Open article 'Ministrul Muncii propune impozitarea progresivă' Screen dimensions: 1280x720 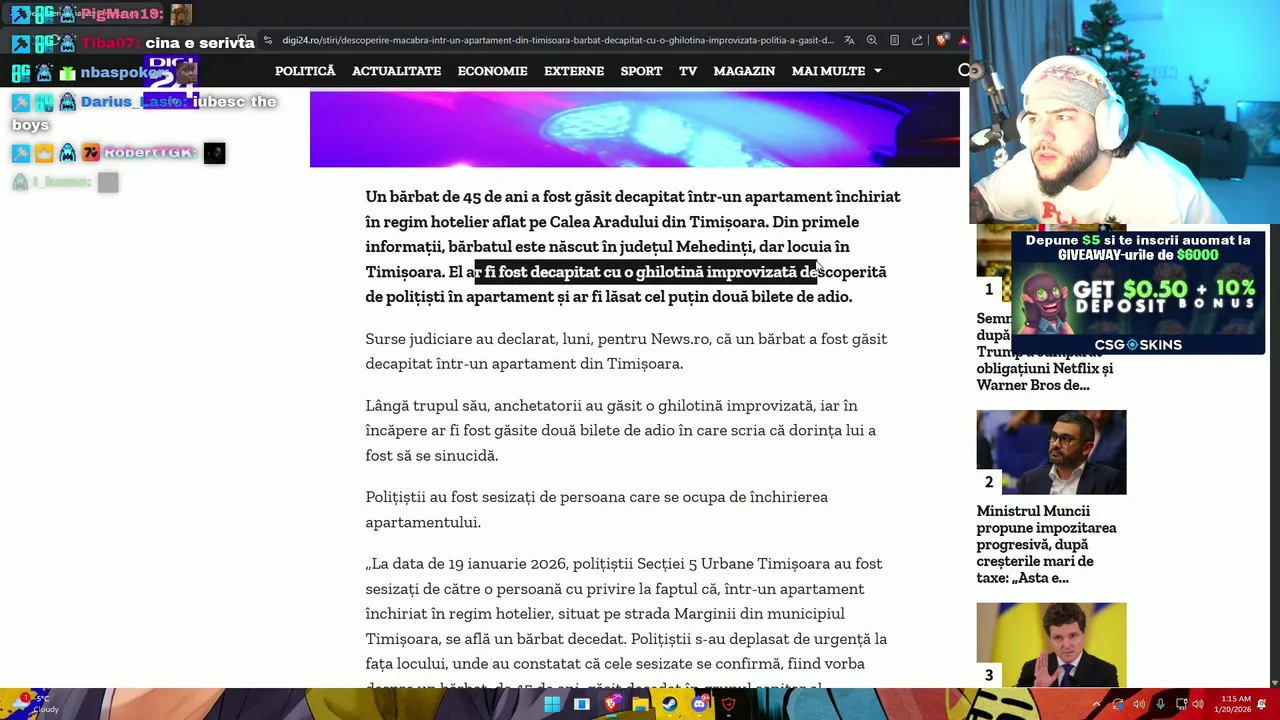pyautogui.click(x=1046, y=544)
